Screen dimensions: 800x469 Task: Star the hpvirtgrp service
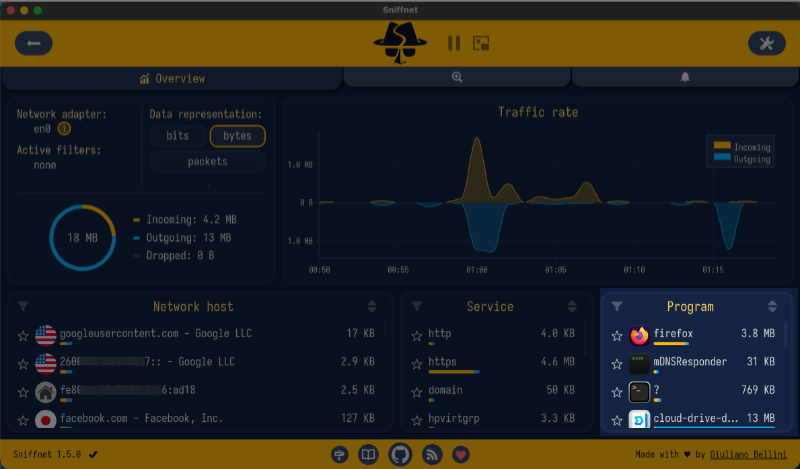[x=417, y=421]
